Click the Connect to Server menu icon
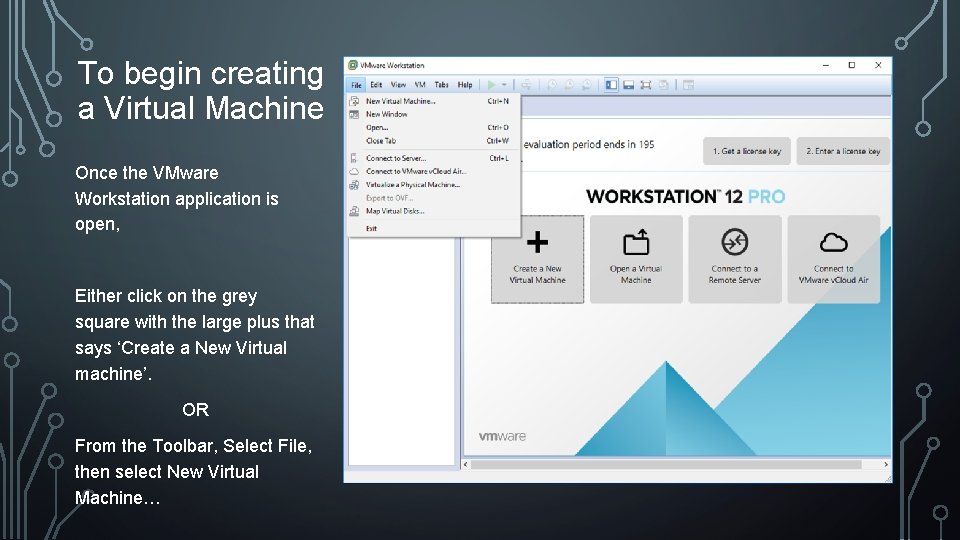The image size is (960, 540). 354,158
